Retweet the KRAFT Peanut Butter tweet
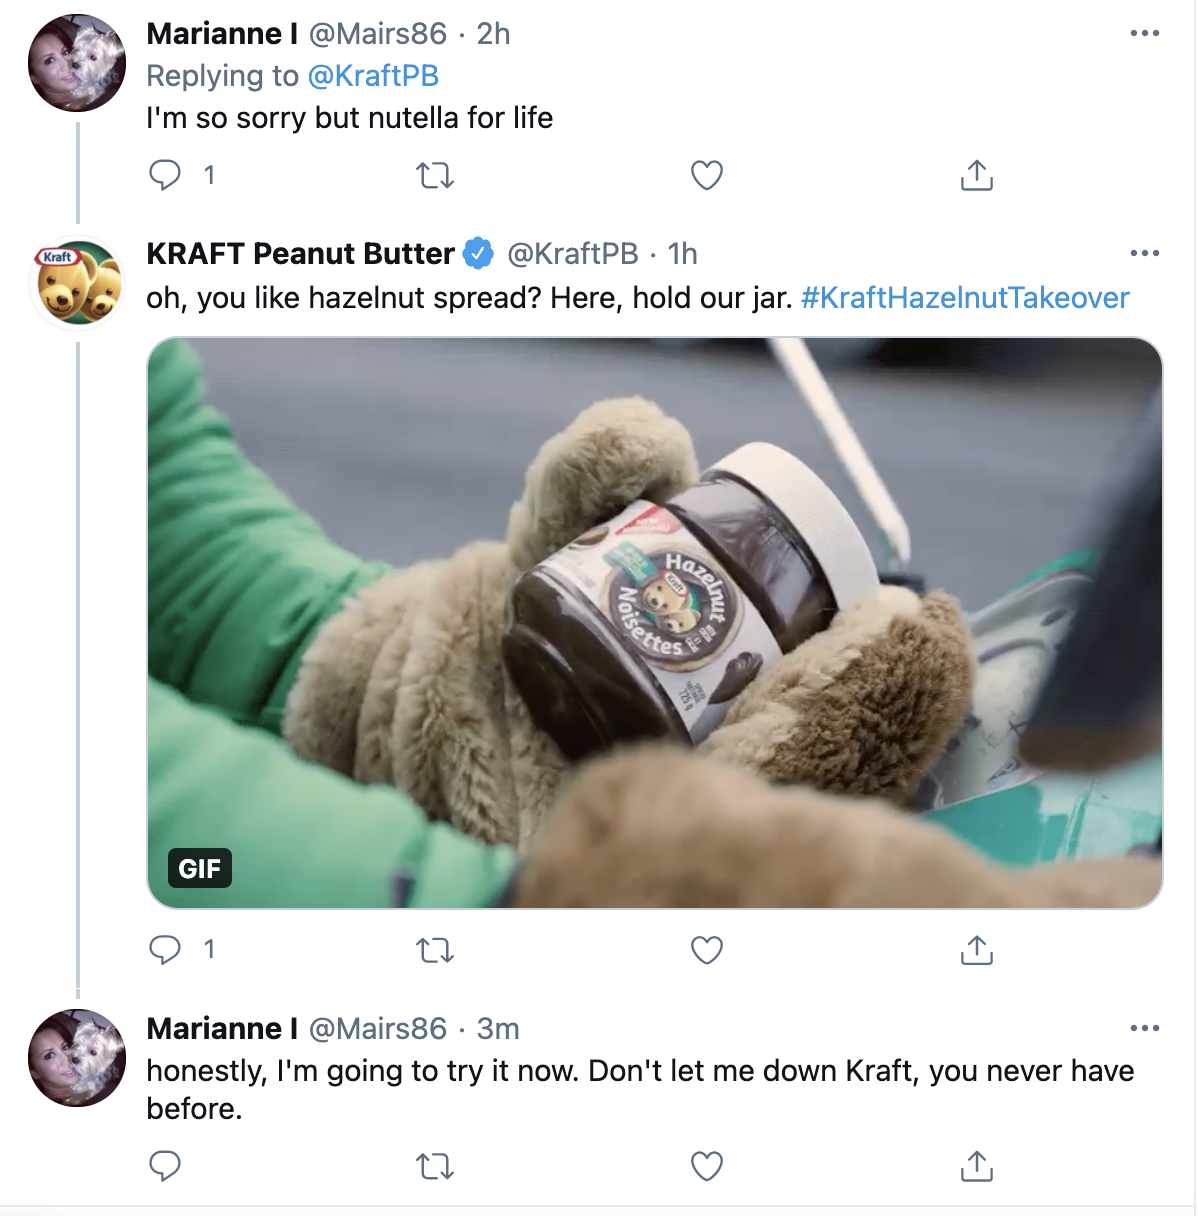This screenshot has width=1198, height=1216. coord(435,950)
